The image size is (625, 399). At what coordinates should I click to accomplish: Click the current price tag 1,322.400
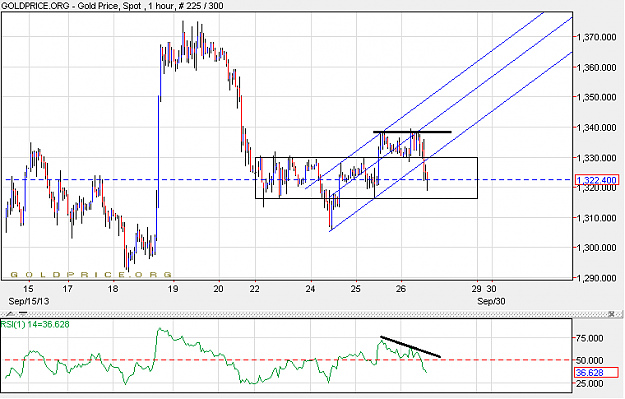pyautogui.click(x=597, y=180)
